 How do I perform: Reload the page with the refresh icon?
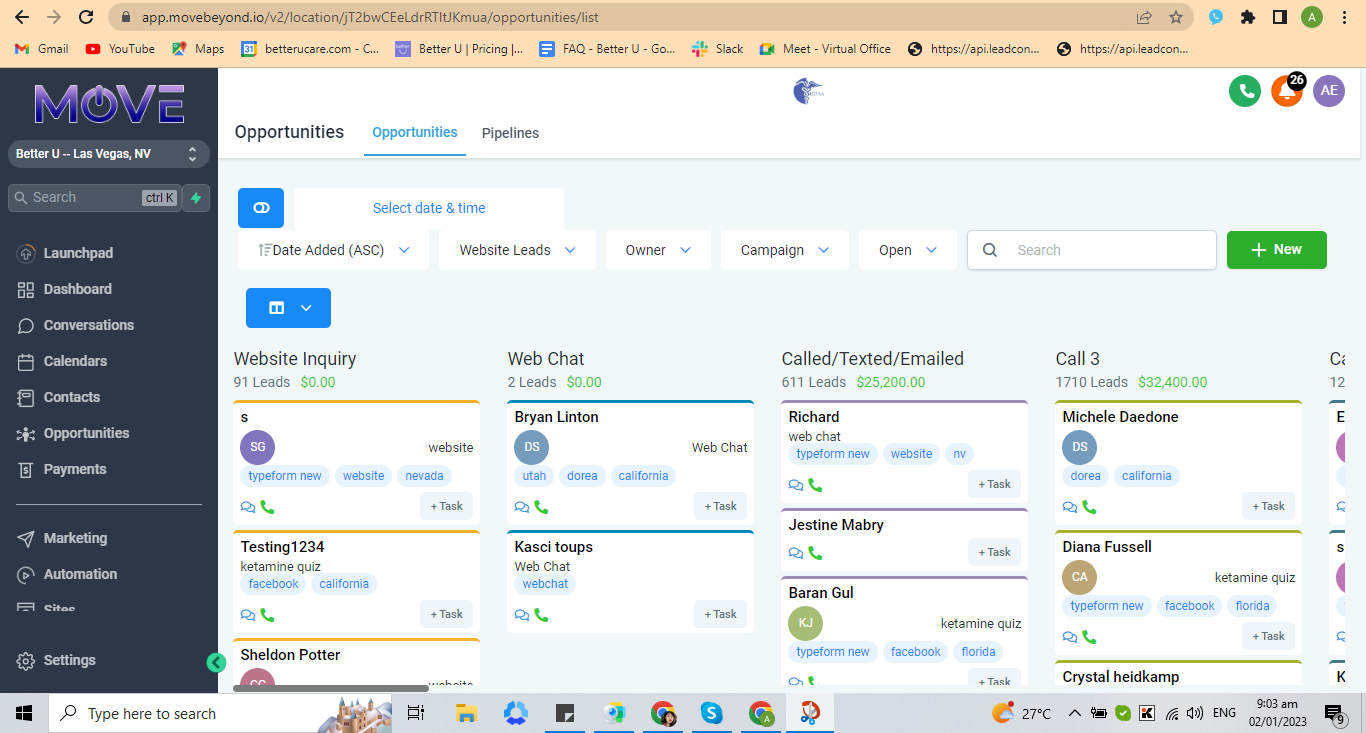[x=86, y=17]
